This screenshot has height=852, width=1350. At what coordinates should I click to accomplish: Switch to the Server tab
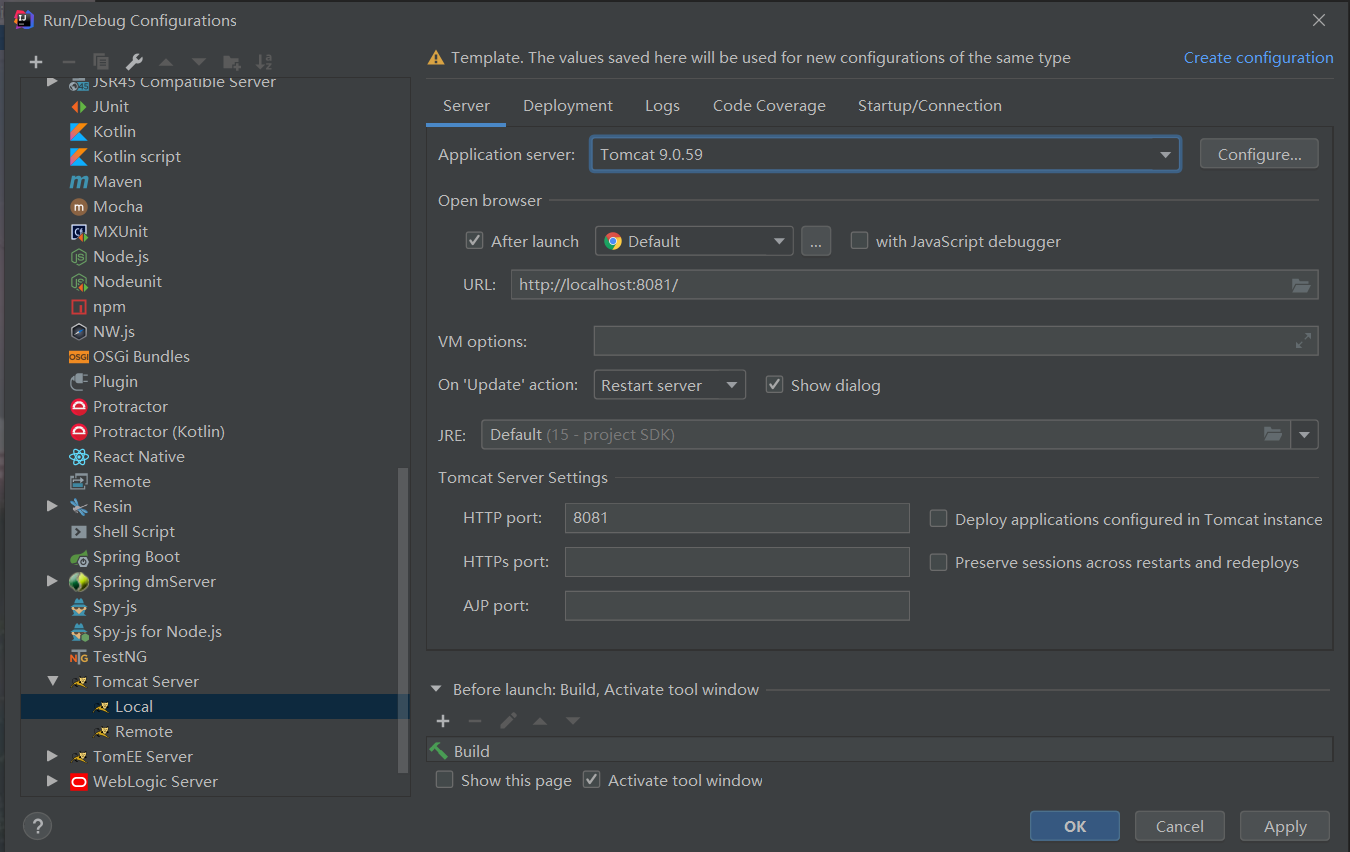click(x=466, y=106)
